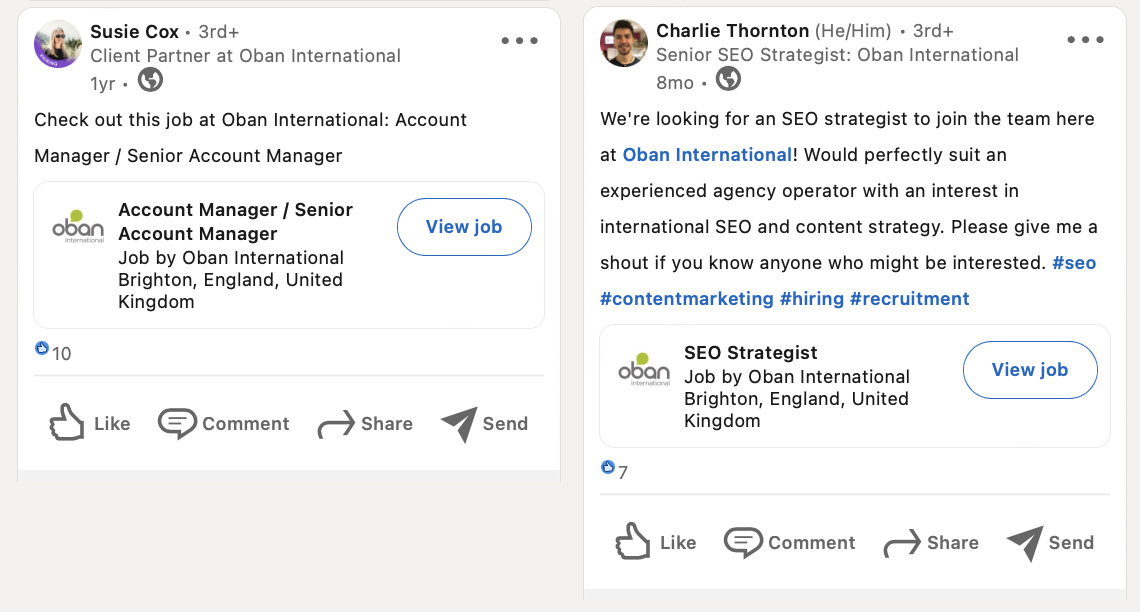The height and width of the screenshot is (612, 1140).
Task: Comment on Susie Cox's post
Action: point(224,423)
